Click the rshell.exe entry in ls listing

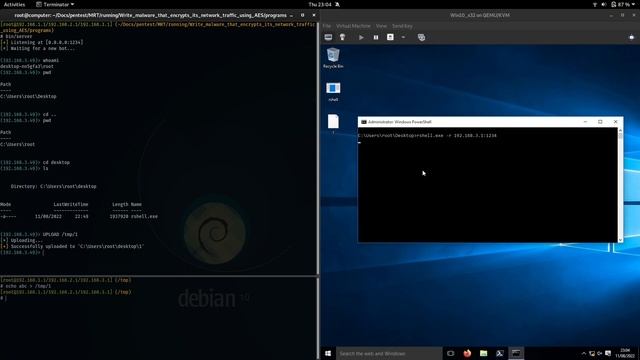[x=144, y=216]
